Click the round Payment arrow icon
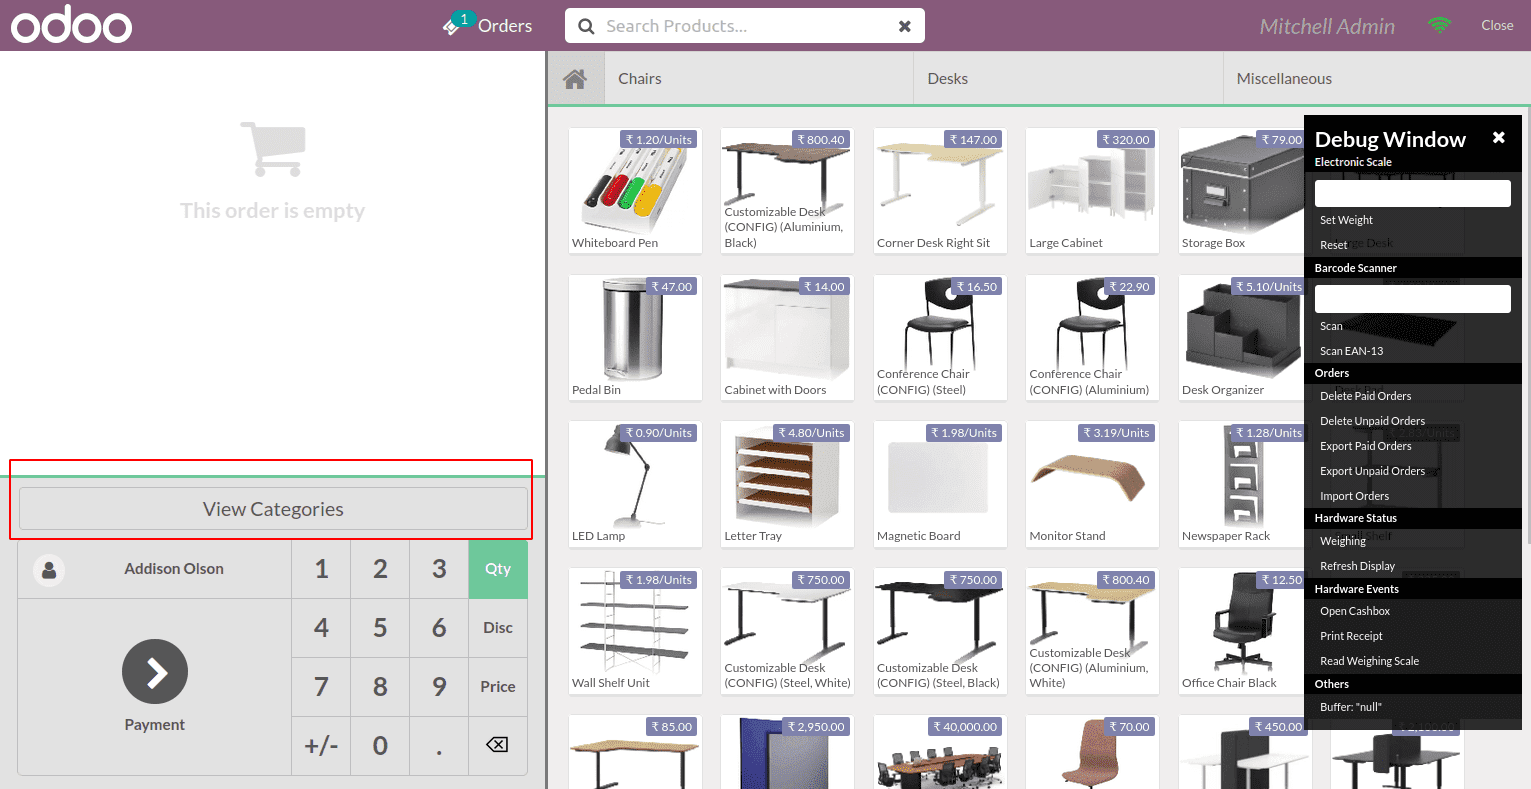This screenshot has width=1531, height=789. 155,672
